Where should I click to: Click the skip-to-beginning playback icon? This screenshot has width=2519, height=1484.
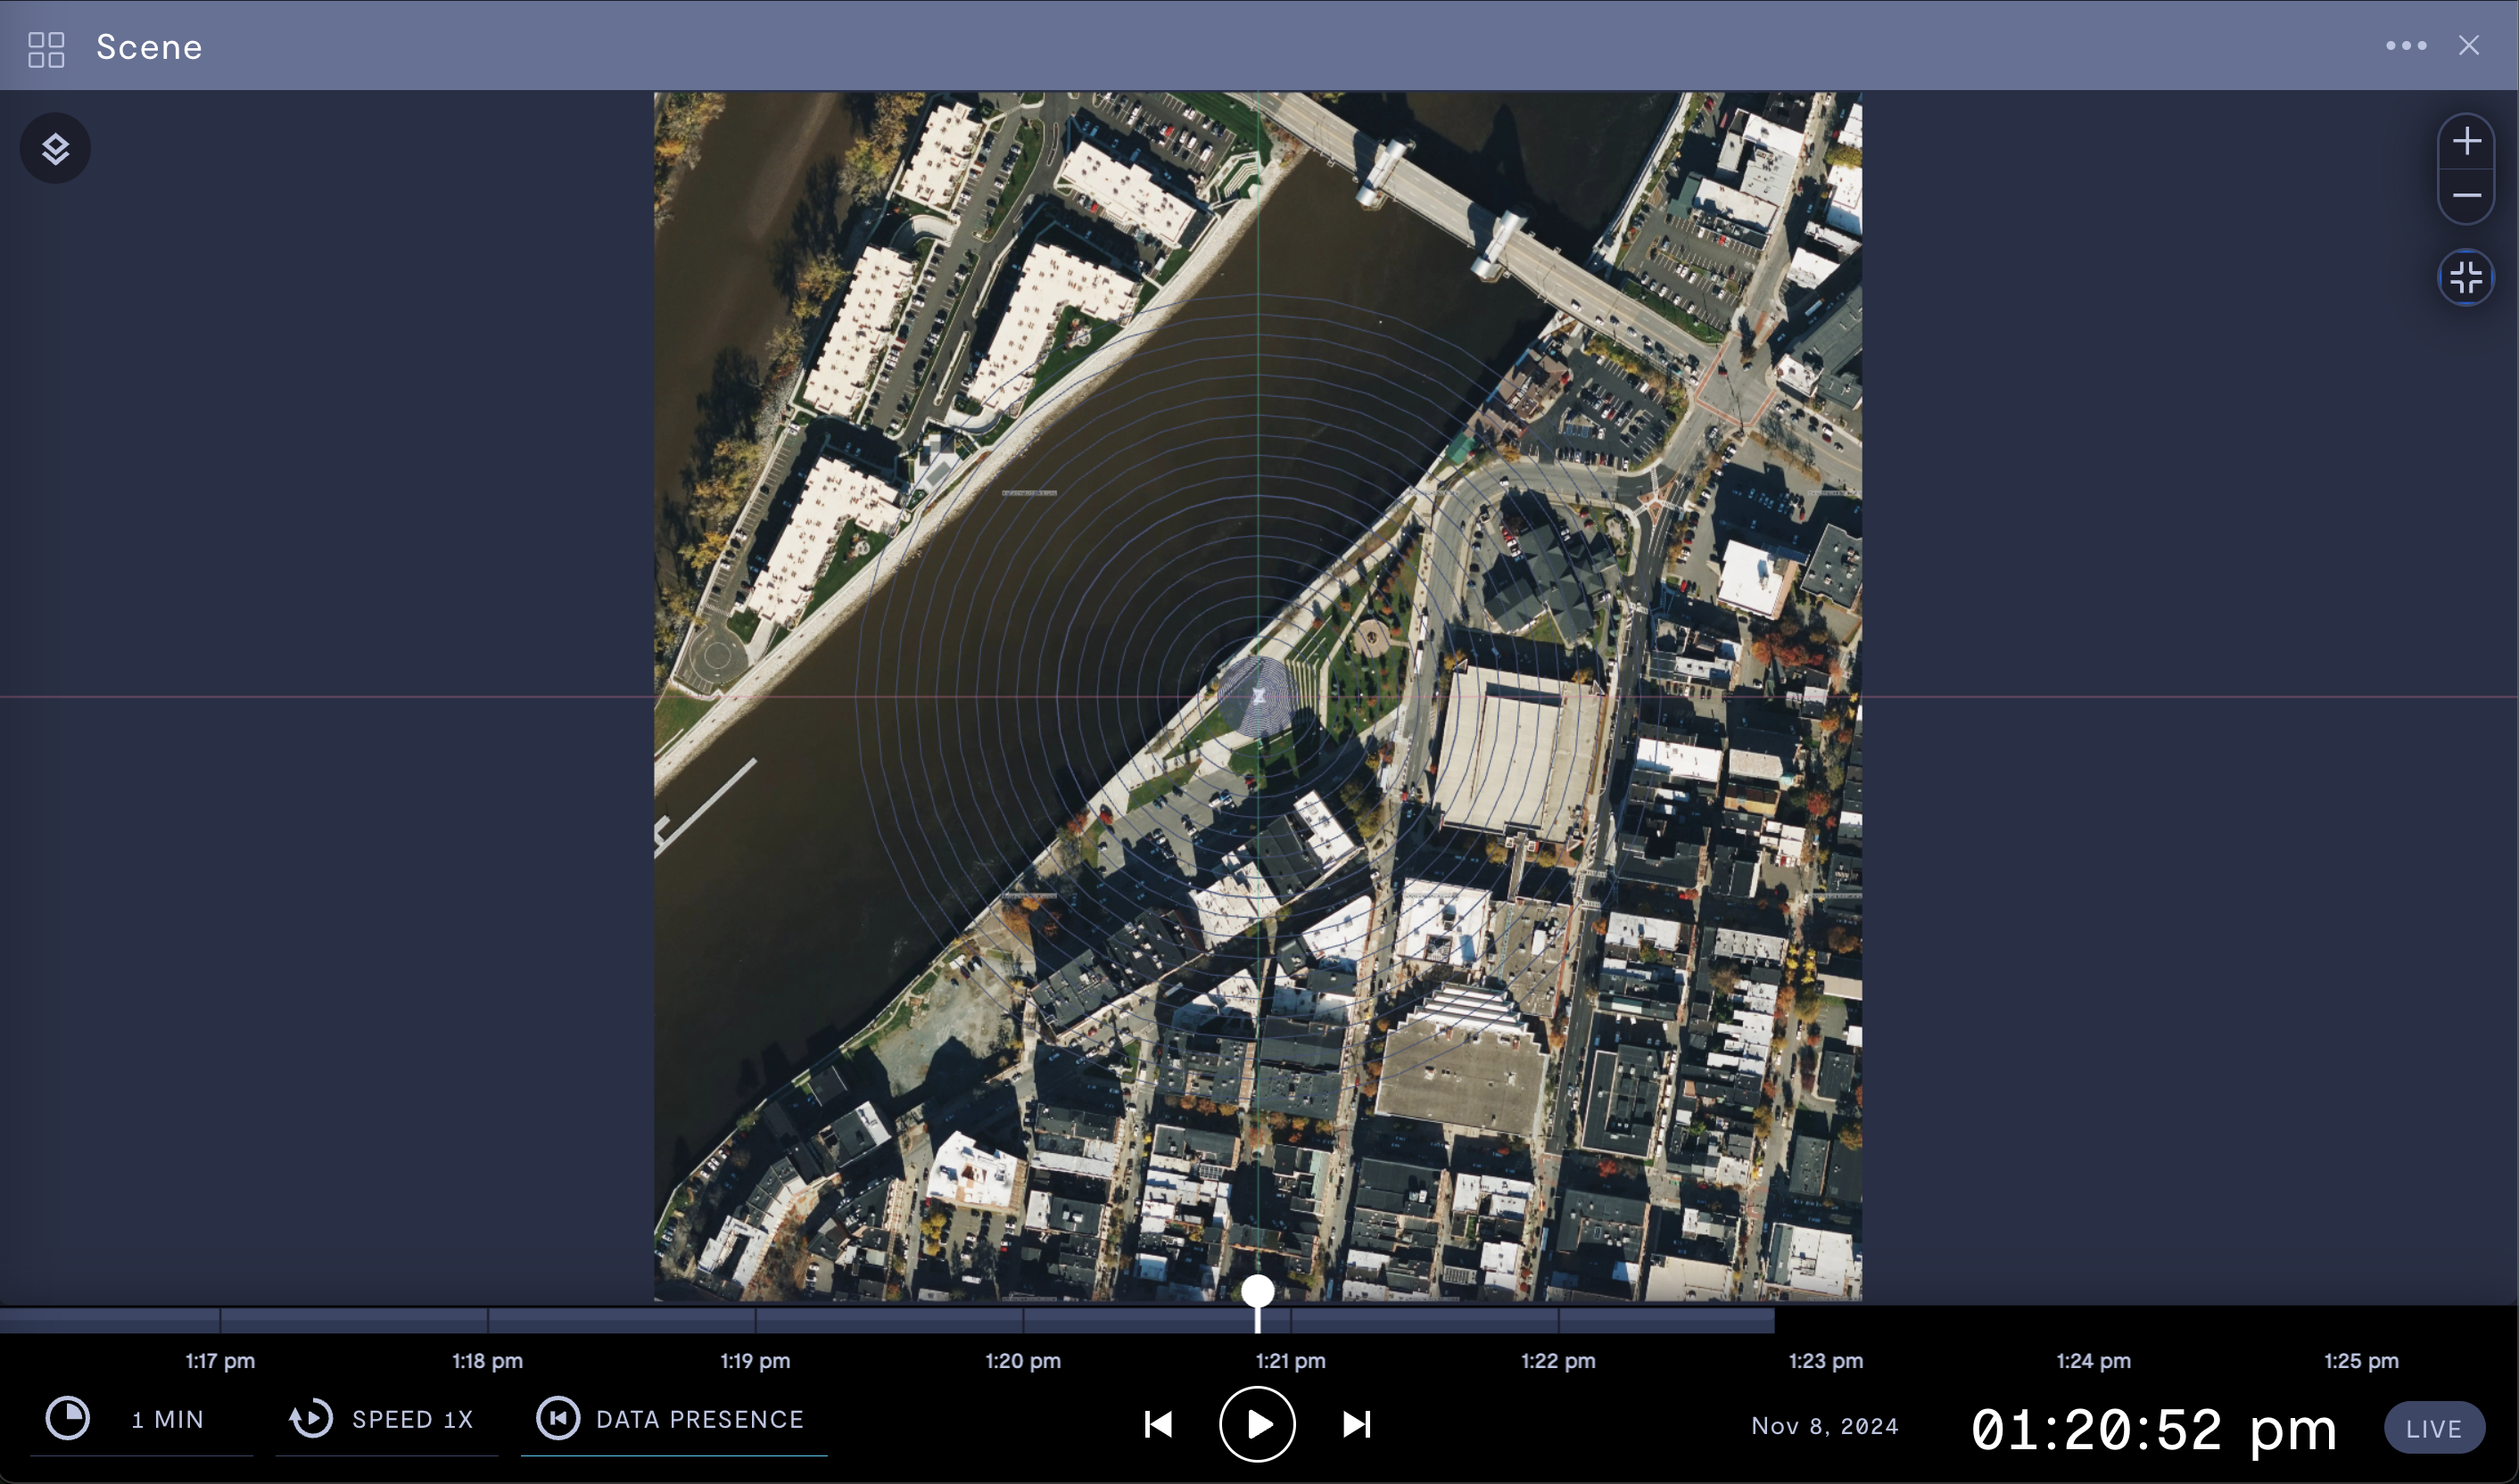(1159, 1422)
